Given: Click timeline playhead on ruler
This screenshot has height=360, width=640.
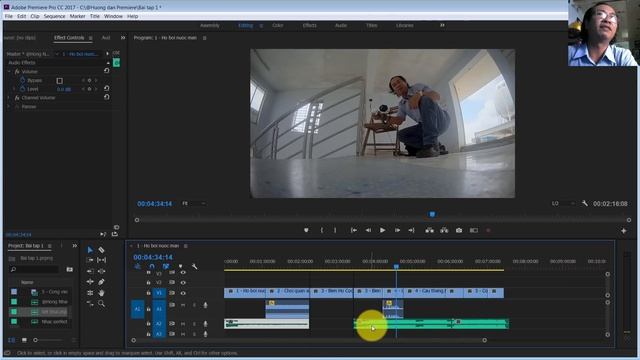Looking at the screenshot, I should pos(396,267).
